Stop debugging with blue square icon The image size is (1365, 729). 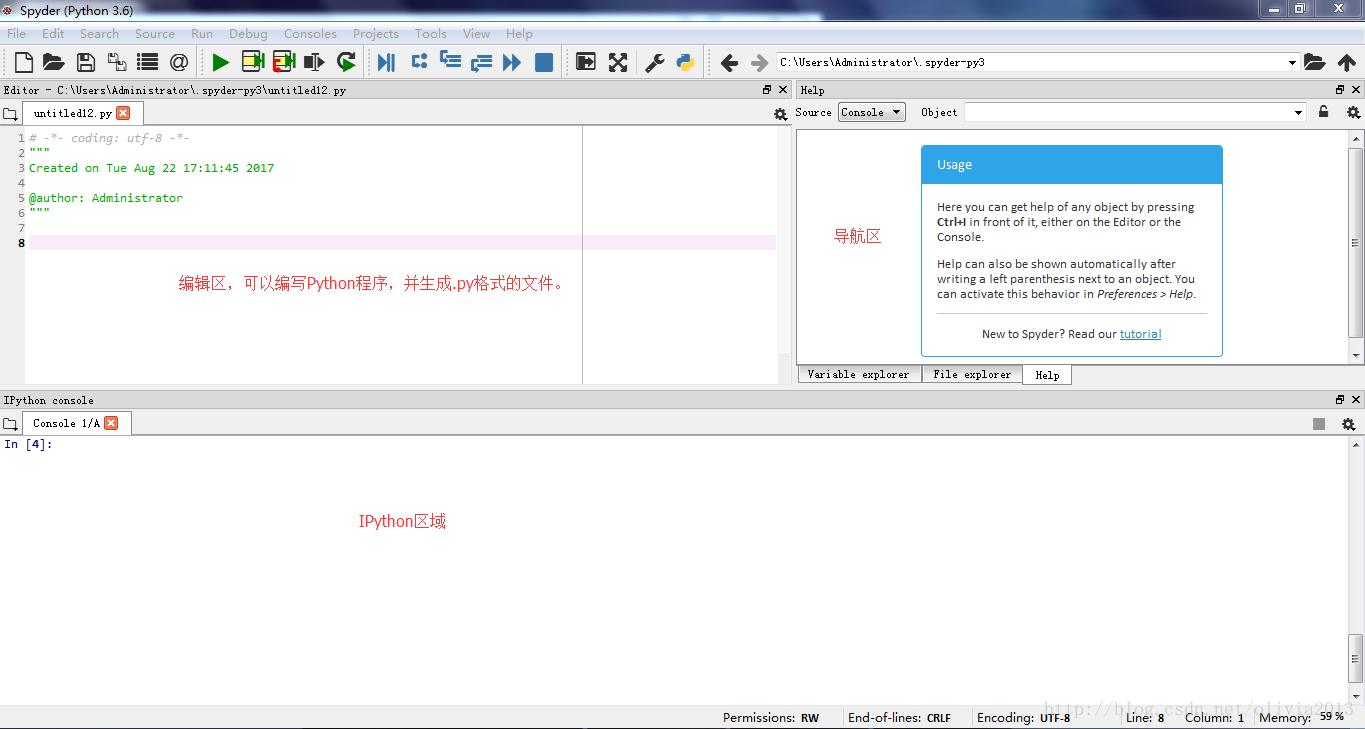click(544, 62)
